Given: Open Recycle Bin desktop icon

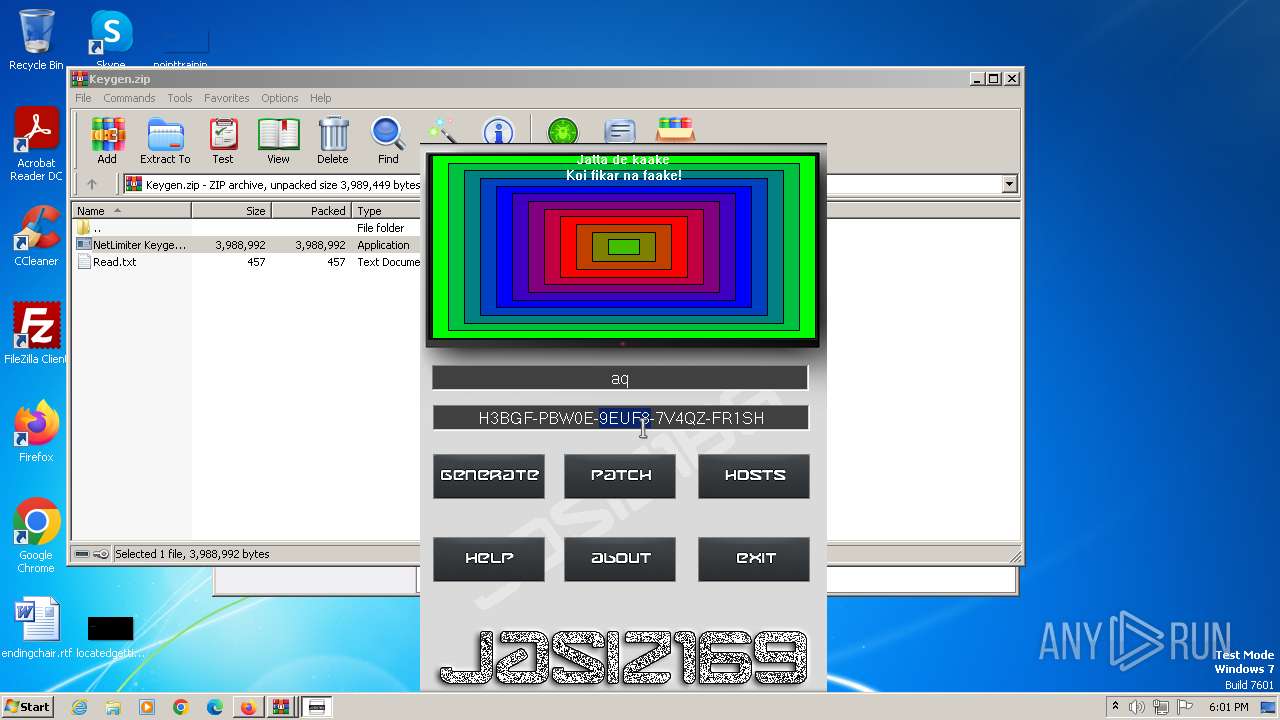Looking at the screenshot, I should (x=36, y=40).
